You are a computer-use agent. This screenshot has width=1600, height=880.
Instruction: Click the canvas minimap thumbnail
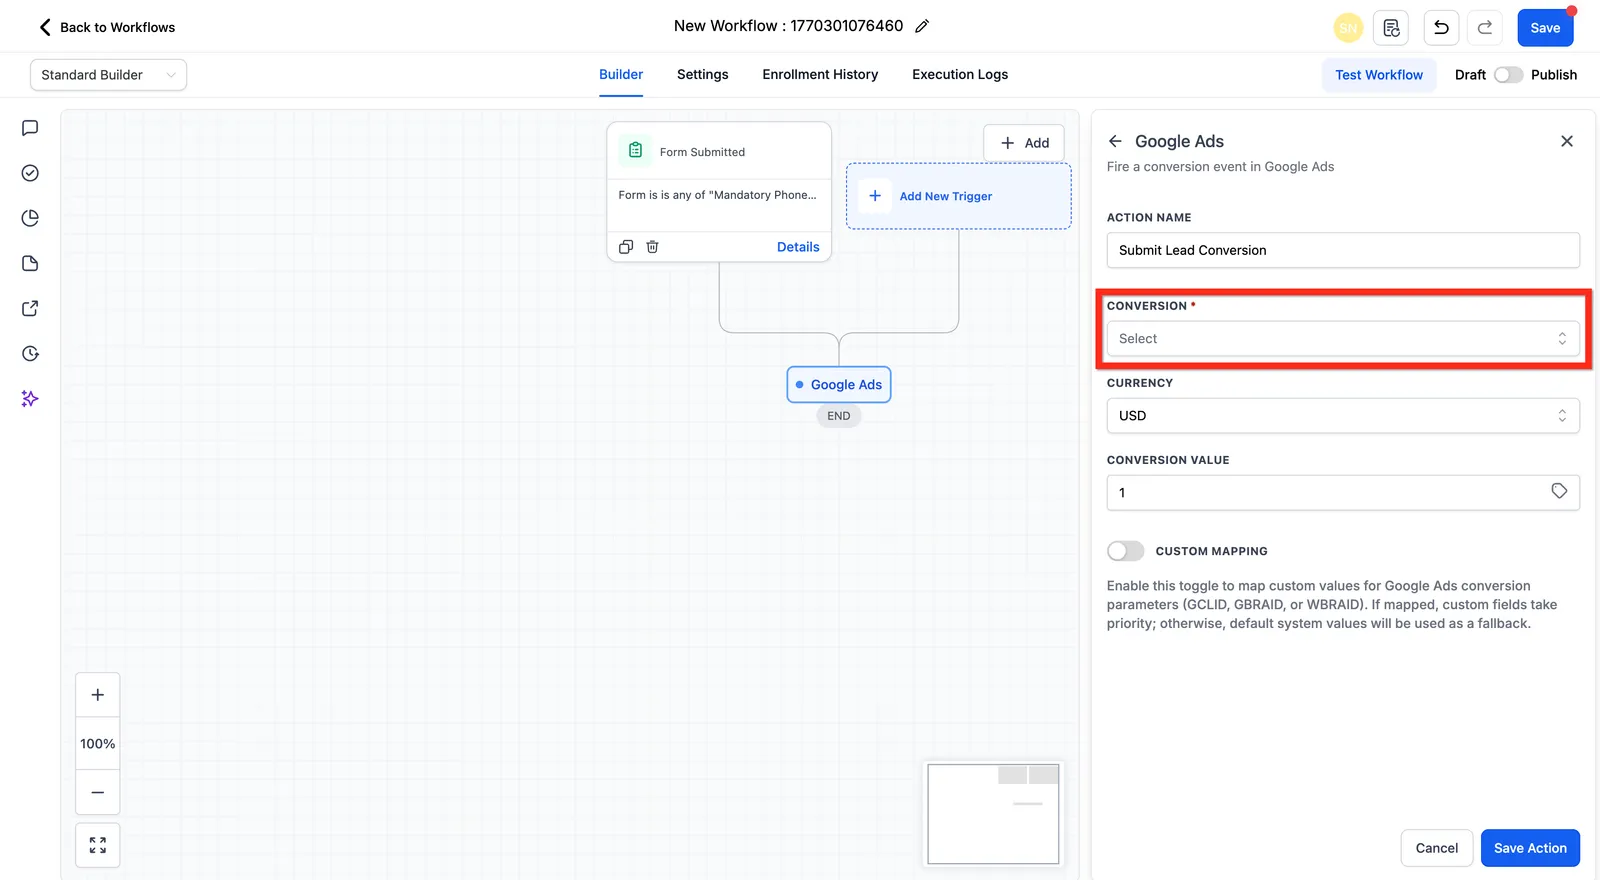click(x=993, y=814)
